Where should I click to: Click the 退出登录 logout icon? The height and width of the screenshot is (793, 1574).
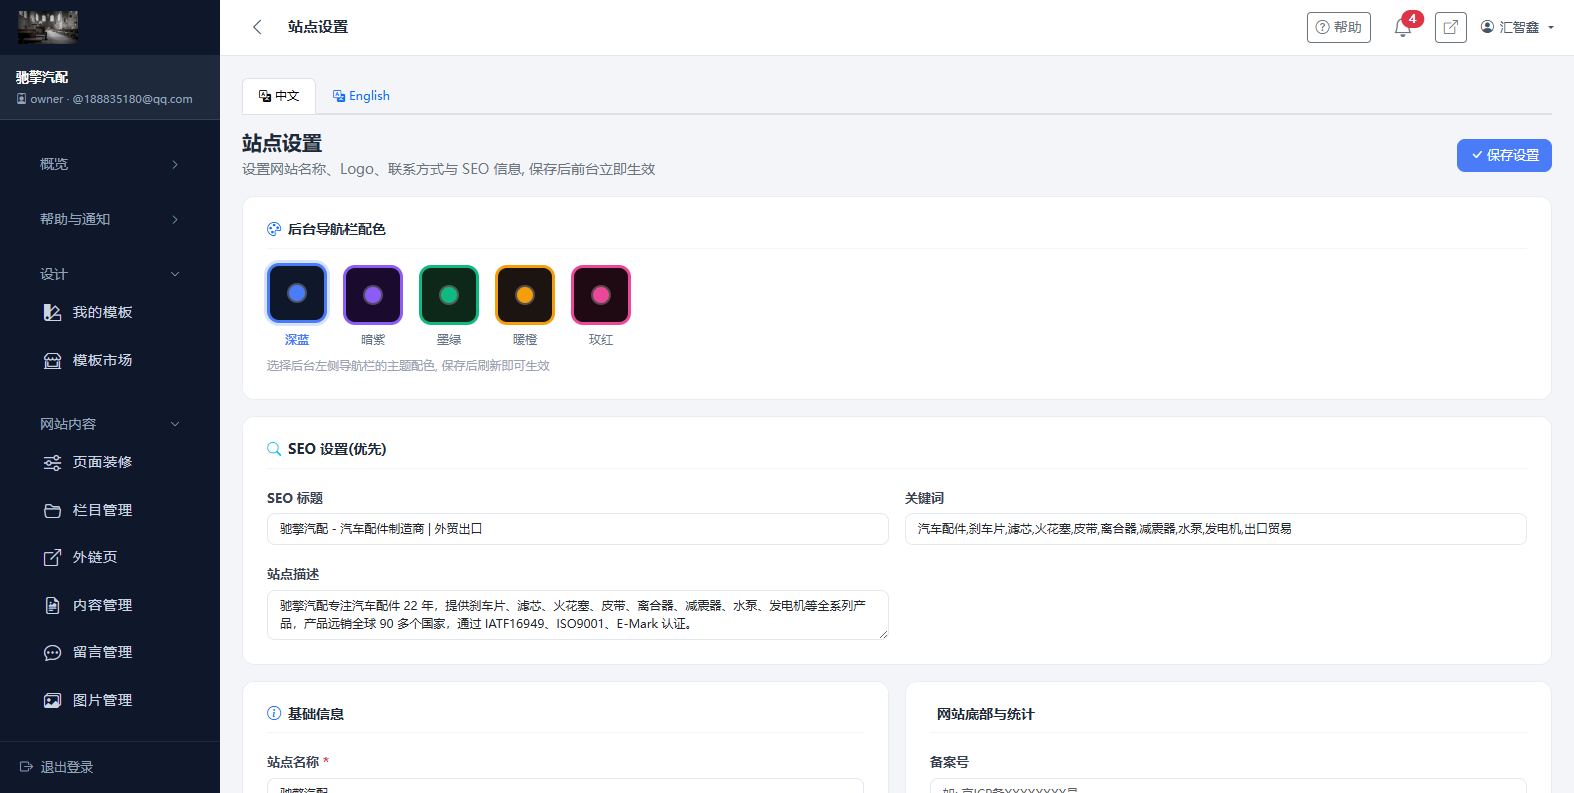(x=27, y=767)
